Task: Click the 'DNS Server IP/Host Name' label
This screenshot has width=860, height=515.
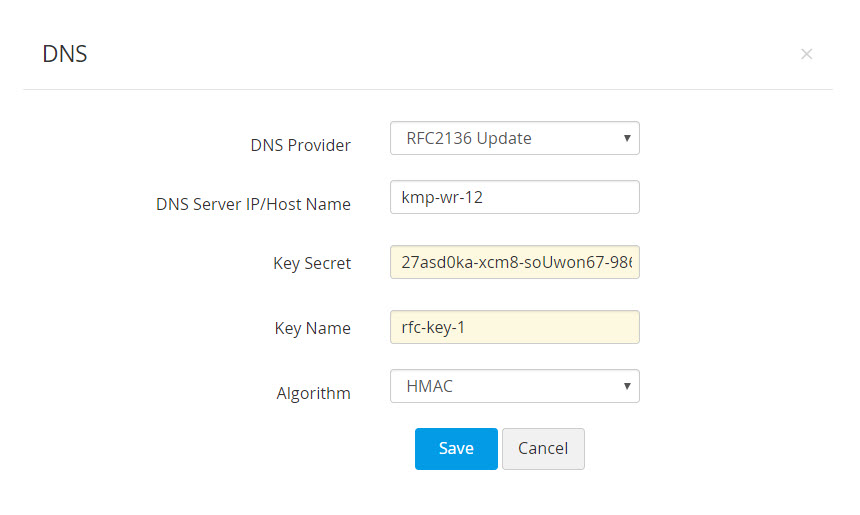Action: click(253, 204)
